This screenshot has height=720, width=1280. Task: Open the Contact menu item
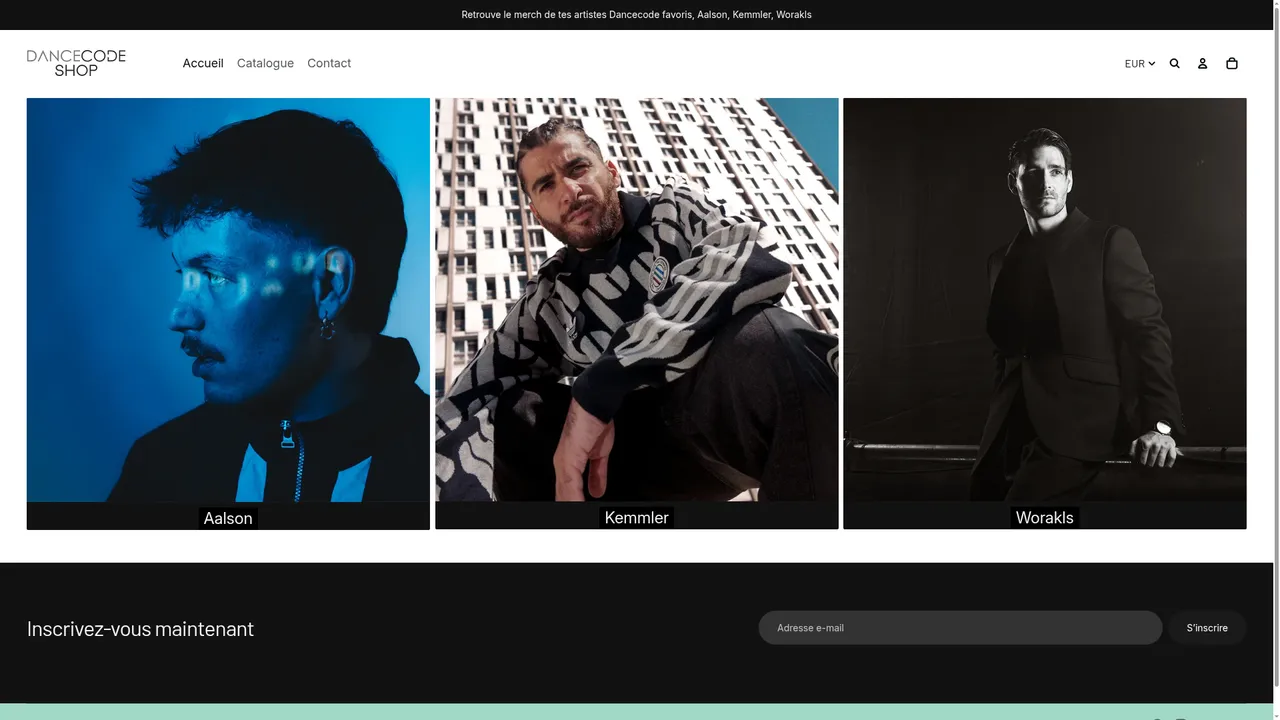329,63
